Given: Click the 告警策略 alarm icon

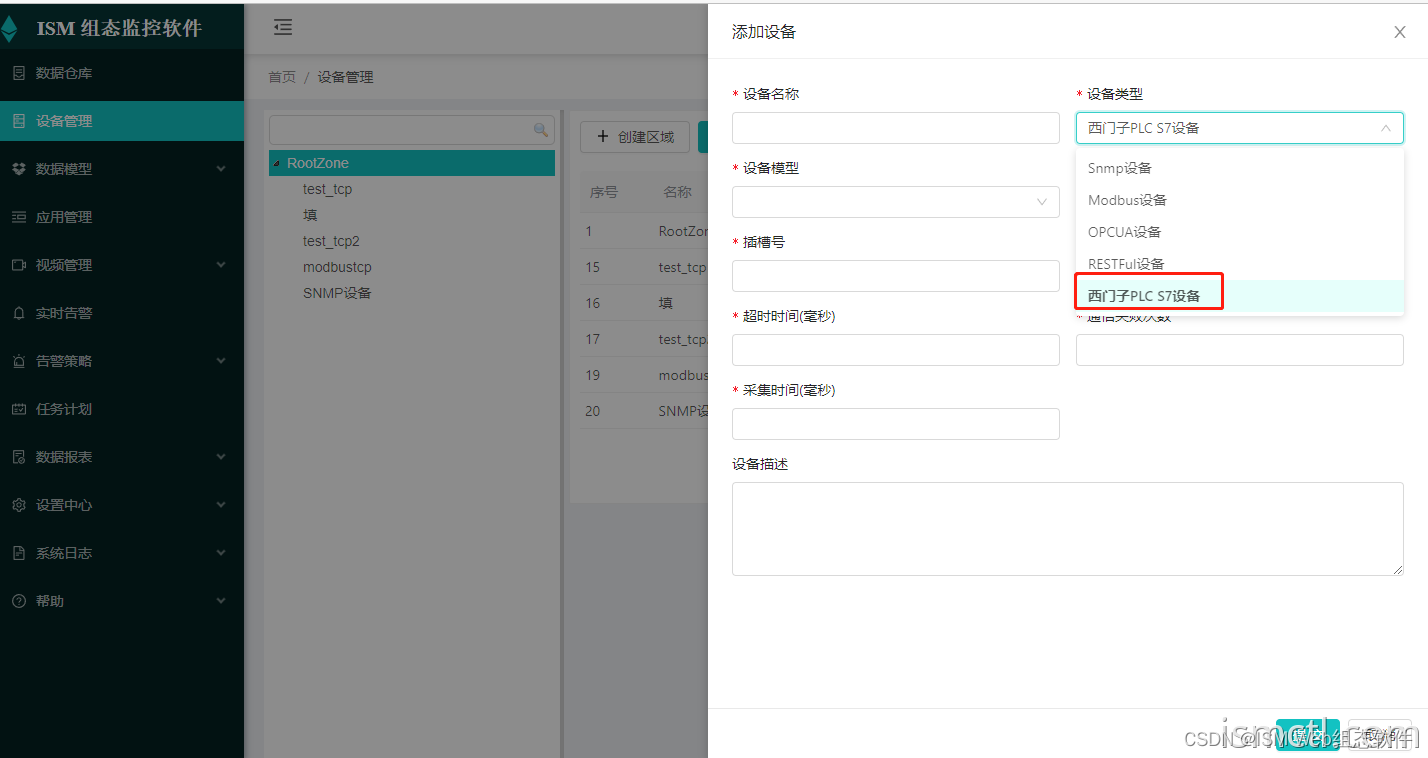Looking at the screenshot, I should point(18,361).
